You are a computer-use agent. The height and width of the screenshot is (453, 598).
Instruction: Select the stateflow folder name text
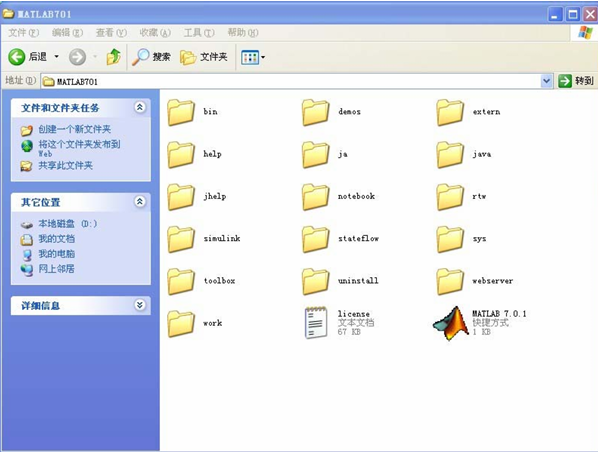click(x=358, y=239)
